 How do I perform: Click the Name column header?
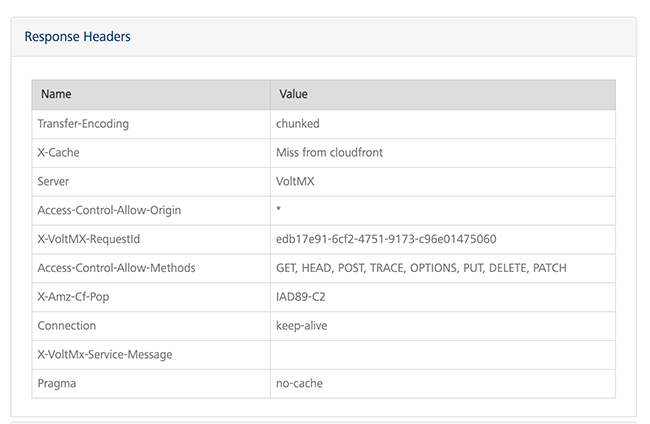coord(56,94)
